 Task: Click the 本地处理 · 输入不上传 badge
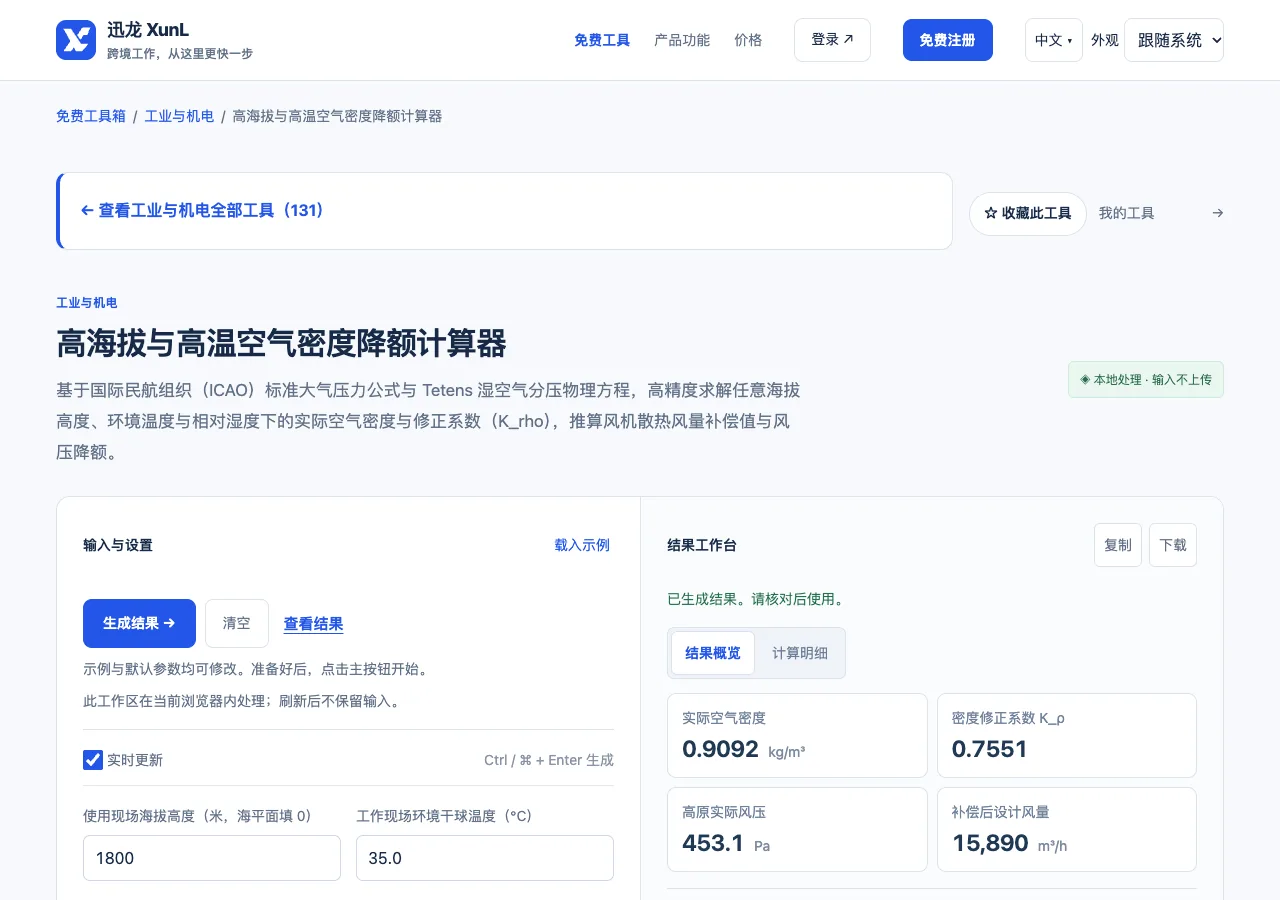[x=1146, y=380]
